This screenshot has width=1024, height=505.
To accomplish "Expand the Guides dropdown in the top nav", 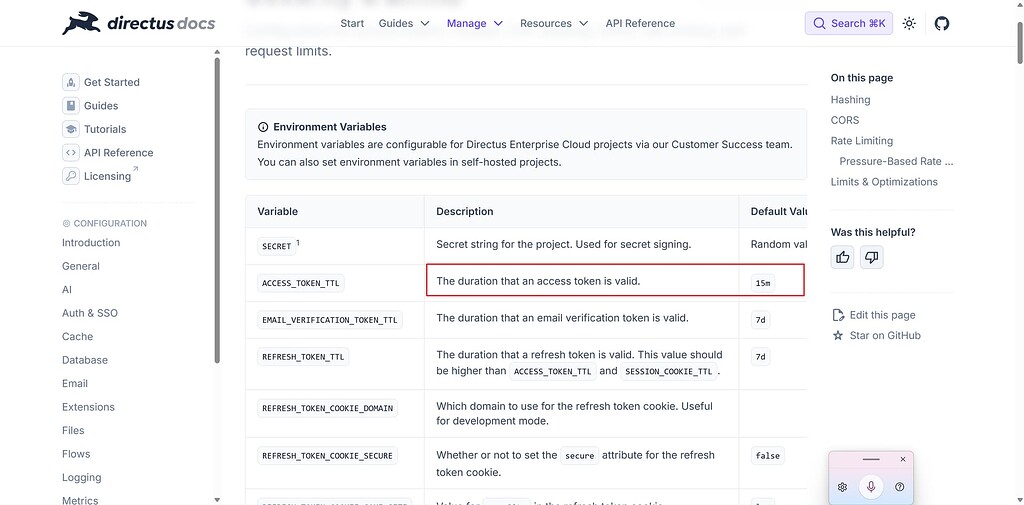I will 404,24.
